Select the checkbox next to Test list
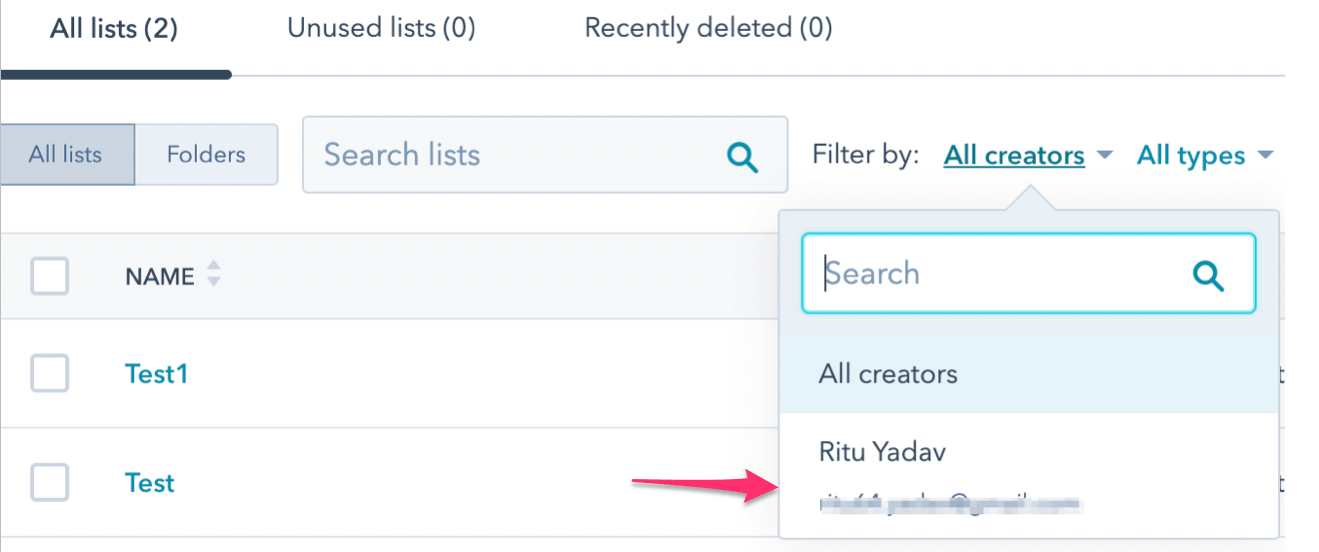The width and height of the screenshot is (1319, 552). 50,483
